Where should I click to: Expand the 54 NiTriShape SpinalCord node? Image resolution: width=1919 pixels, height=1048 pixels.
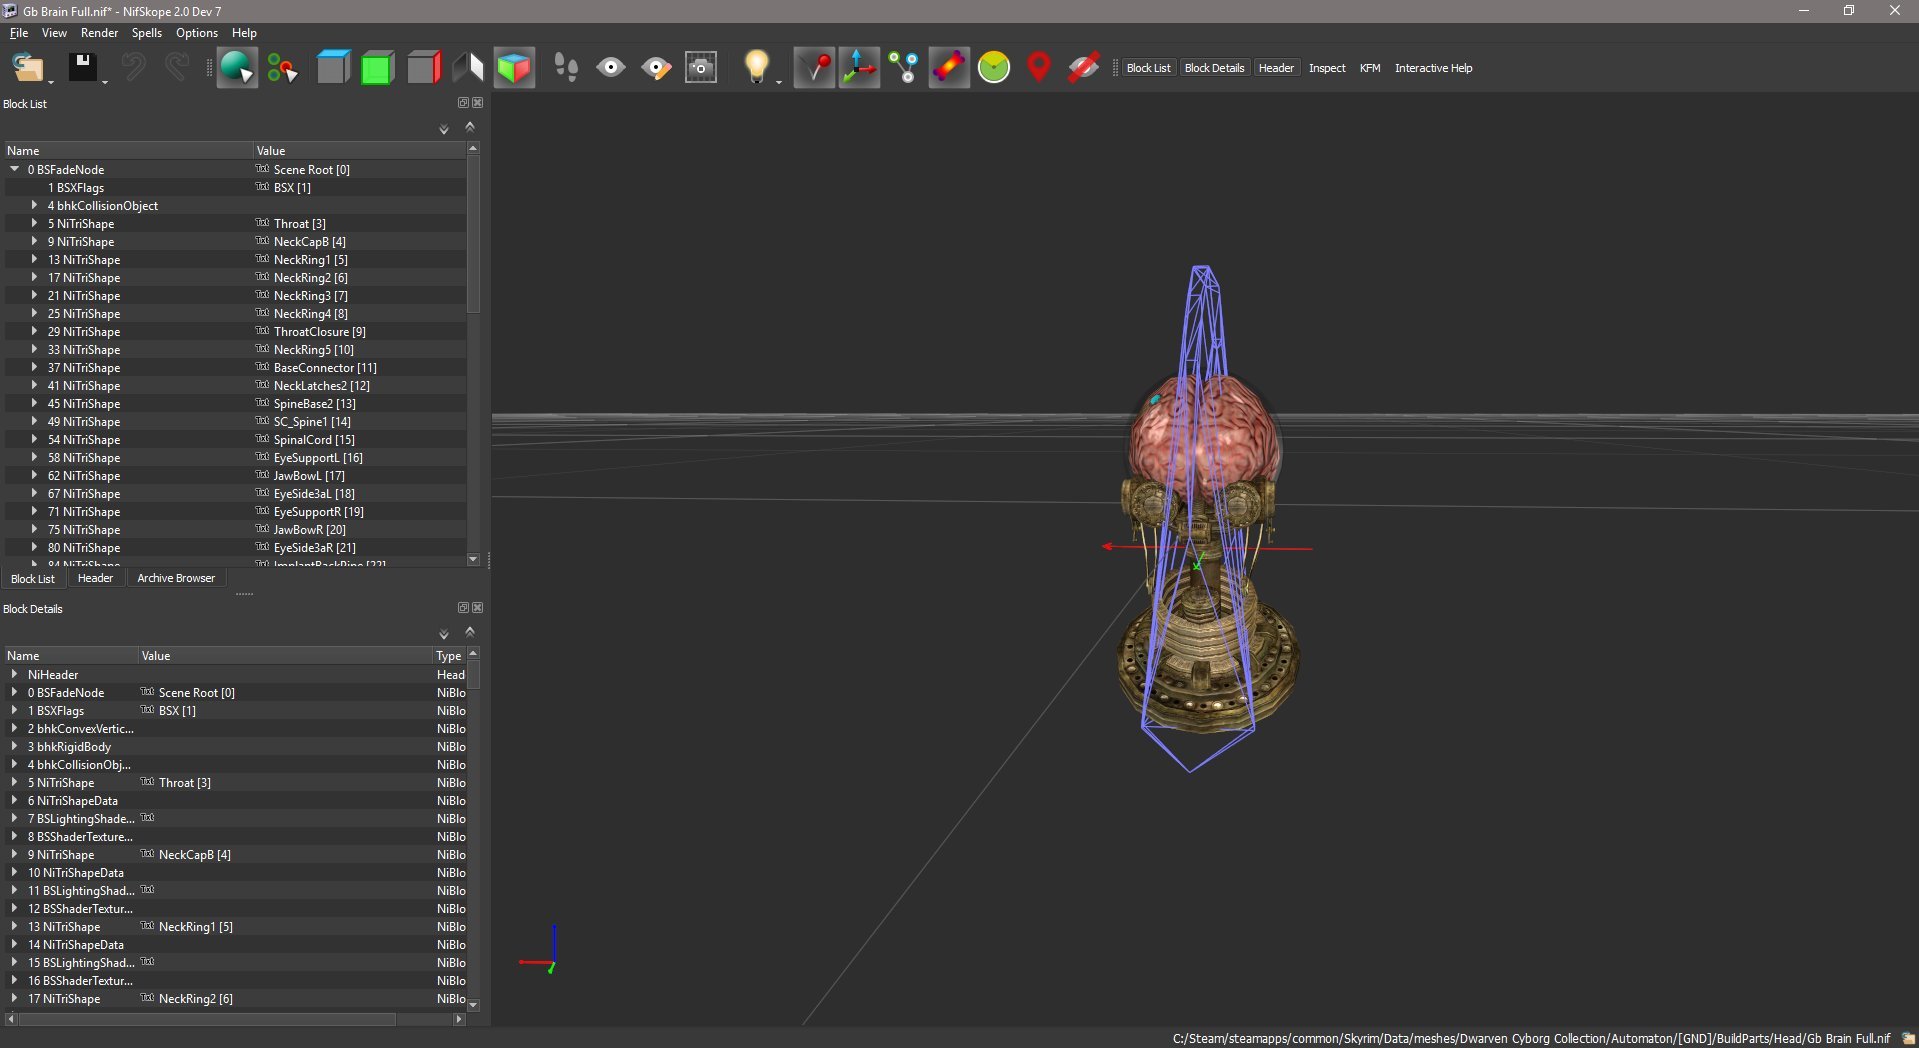pyautogui.click(x=34, y=439)
